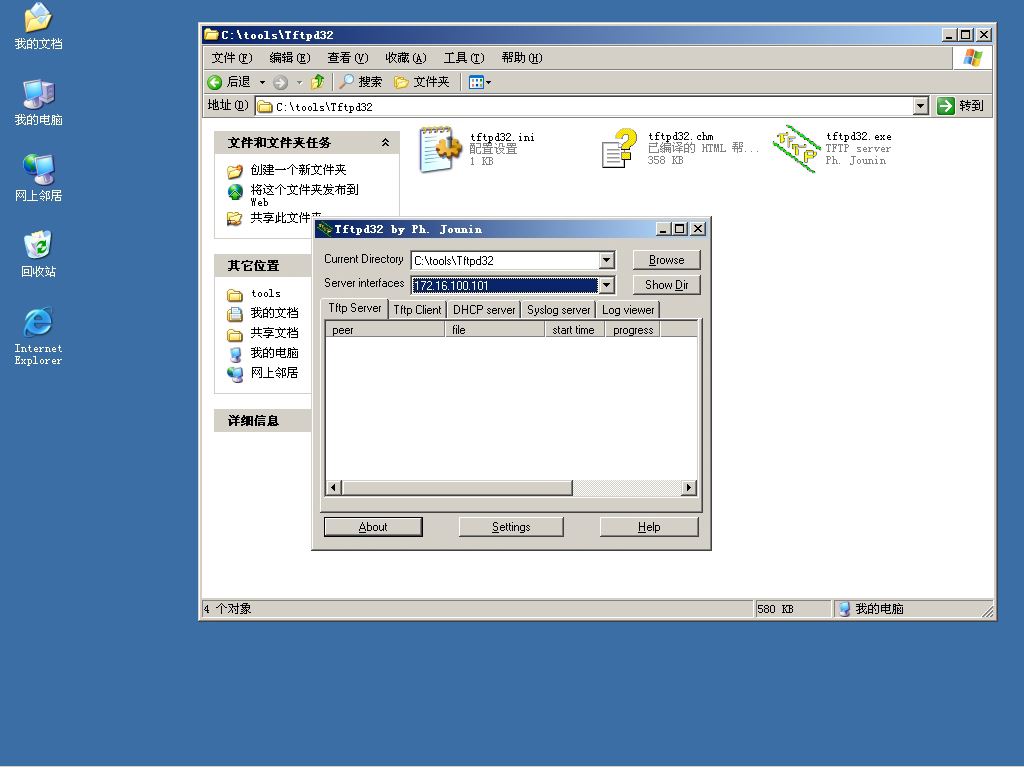Select the Internet Explorer desktop icon
The image size is (1024, 768).
coord(38,336)
